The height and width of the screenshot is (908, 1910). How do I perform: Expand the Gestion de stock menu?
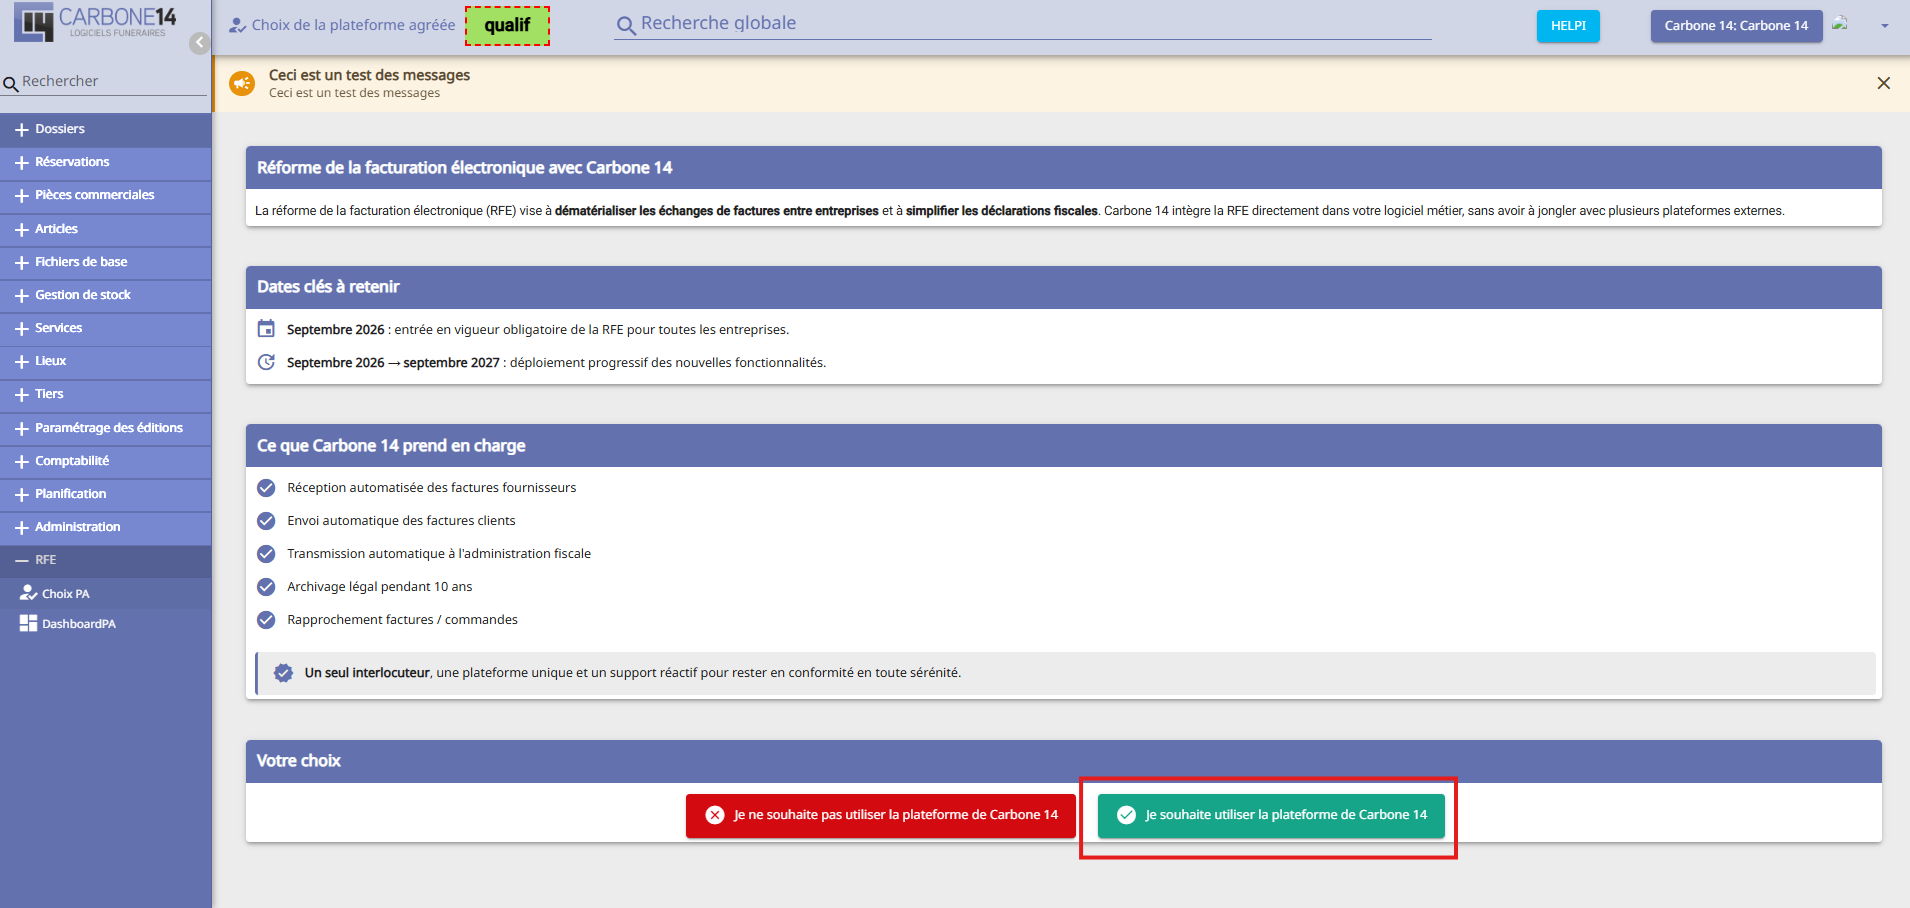(x=106, y=295)
